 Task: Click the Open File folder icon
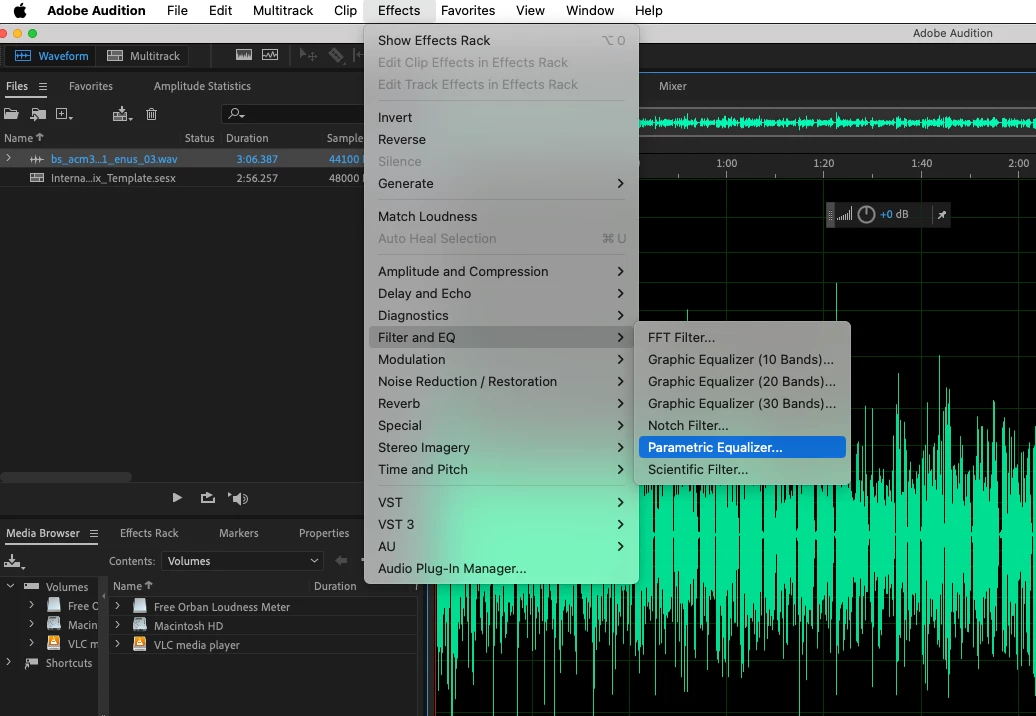coord(11,114)
